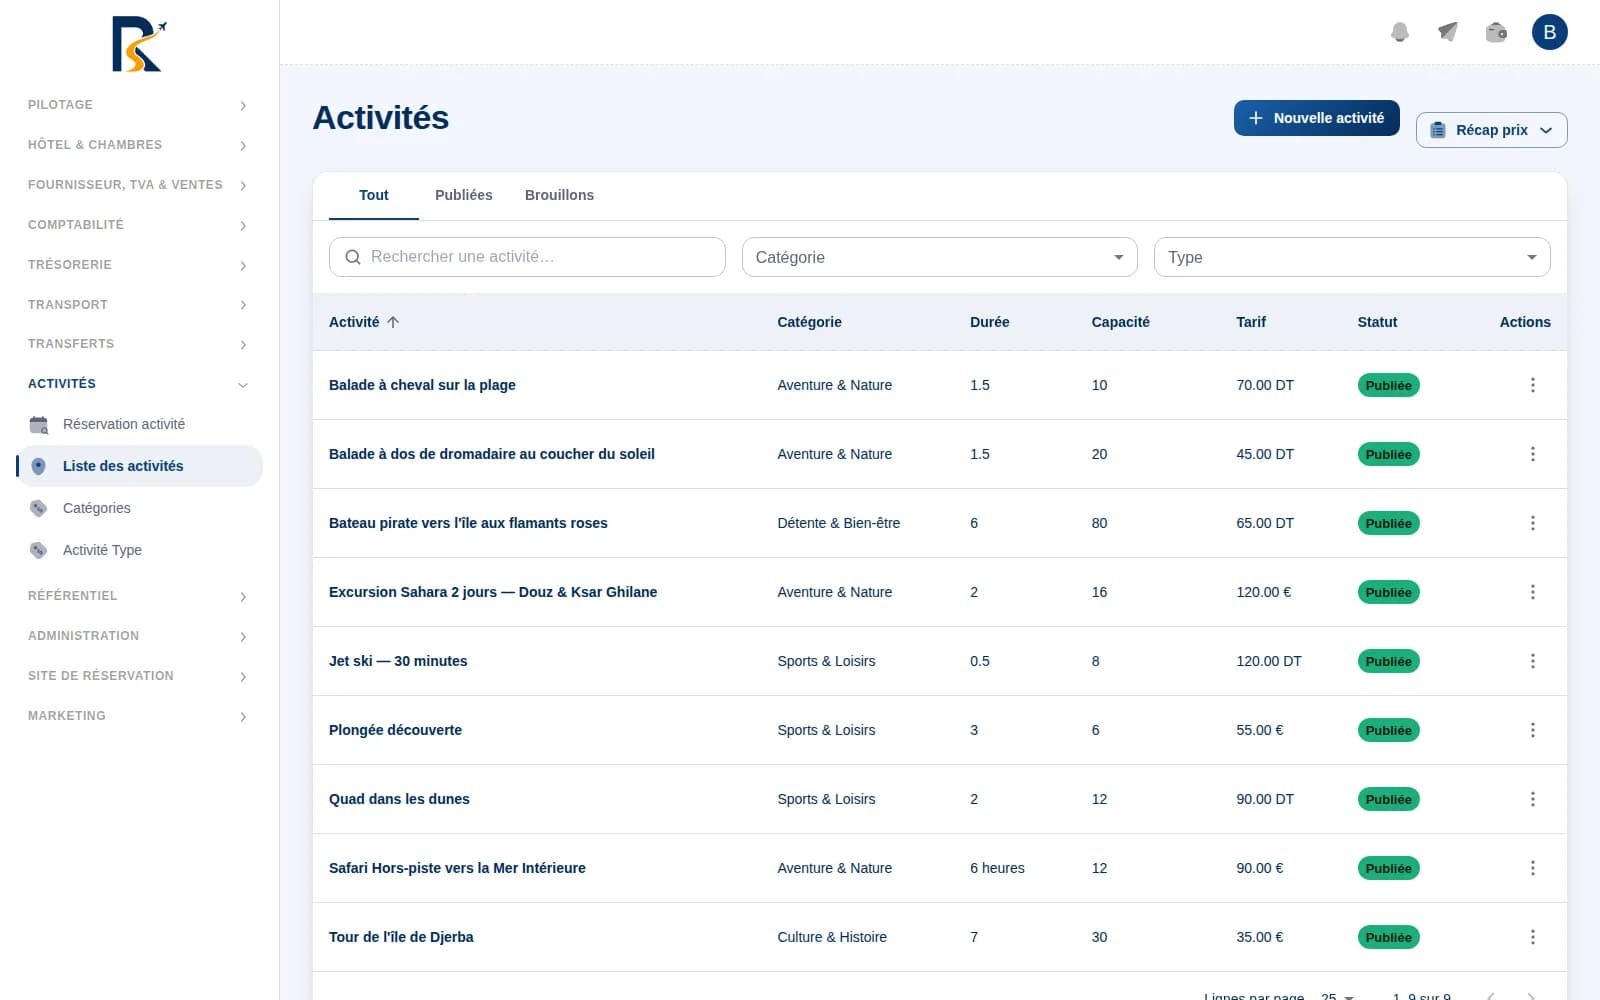Viewport: 1600px width, 1000px height.
Task: Collapse the ACTIVITÉS menu section
Action: click(x=139, y=384)
